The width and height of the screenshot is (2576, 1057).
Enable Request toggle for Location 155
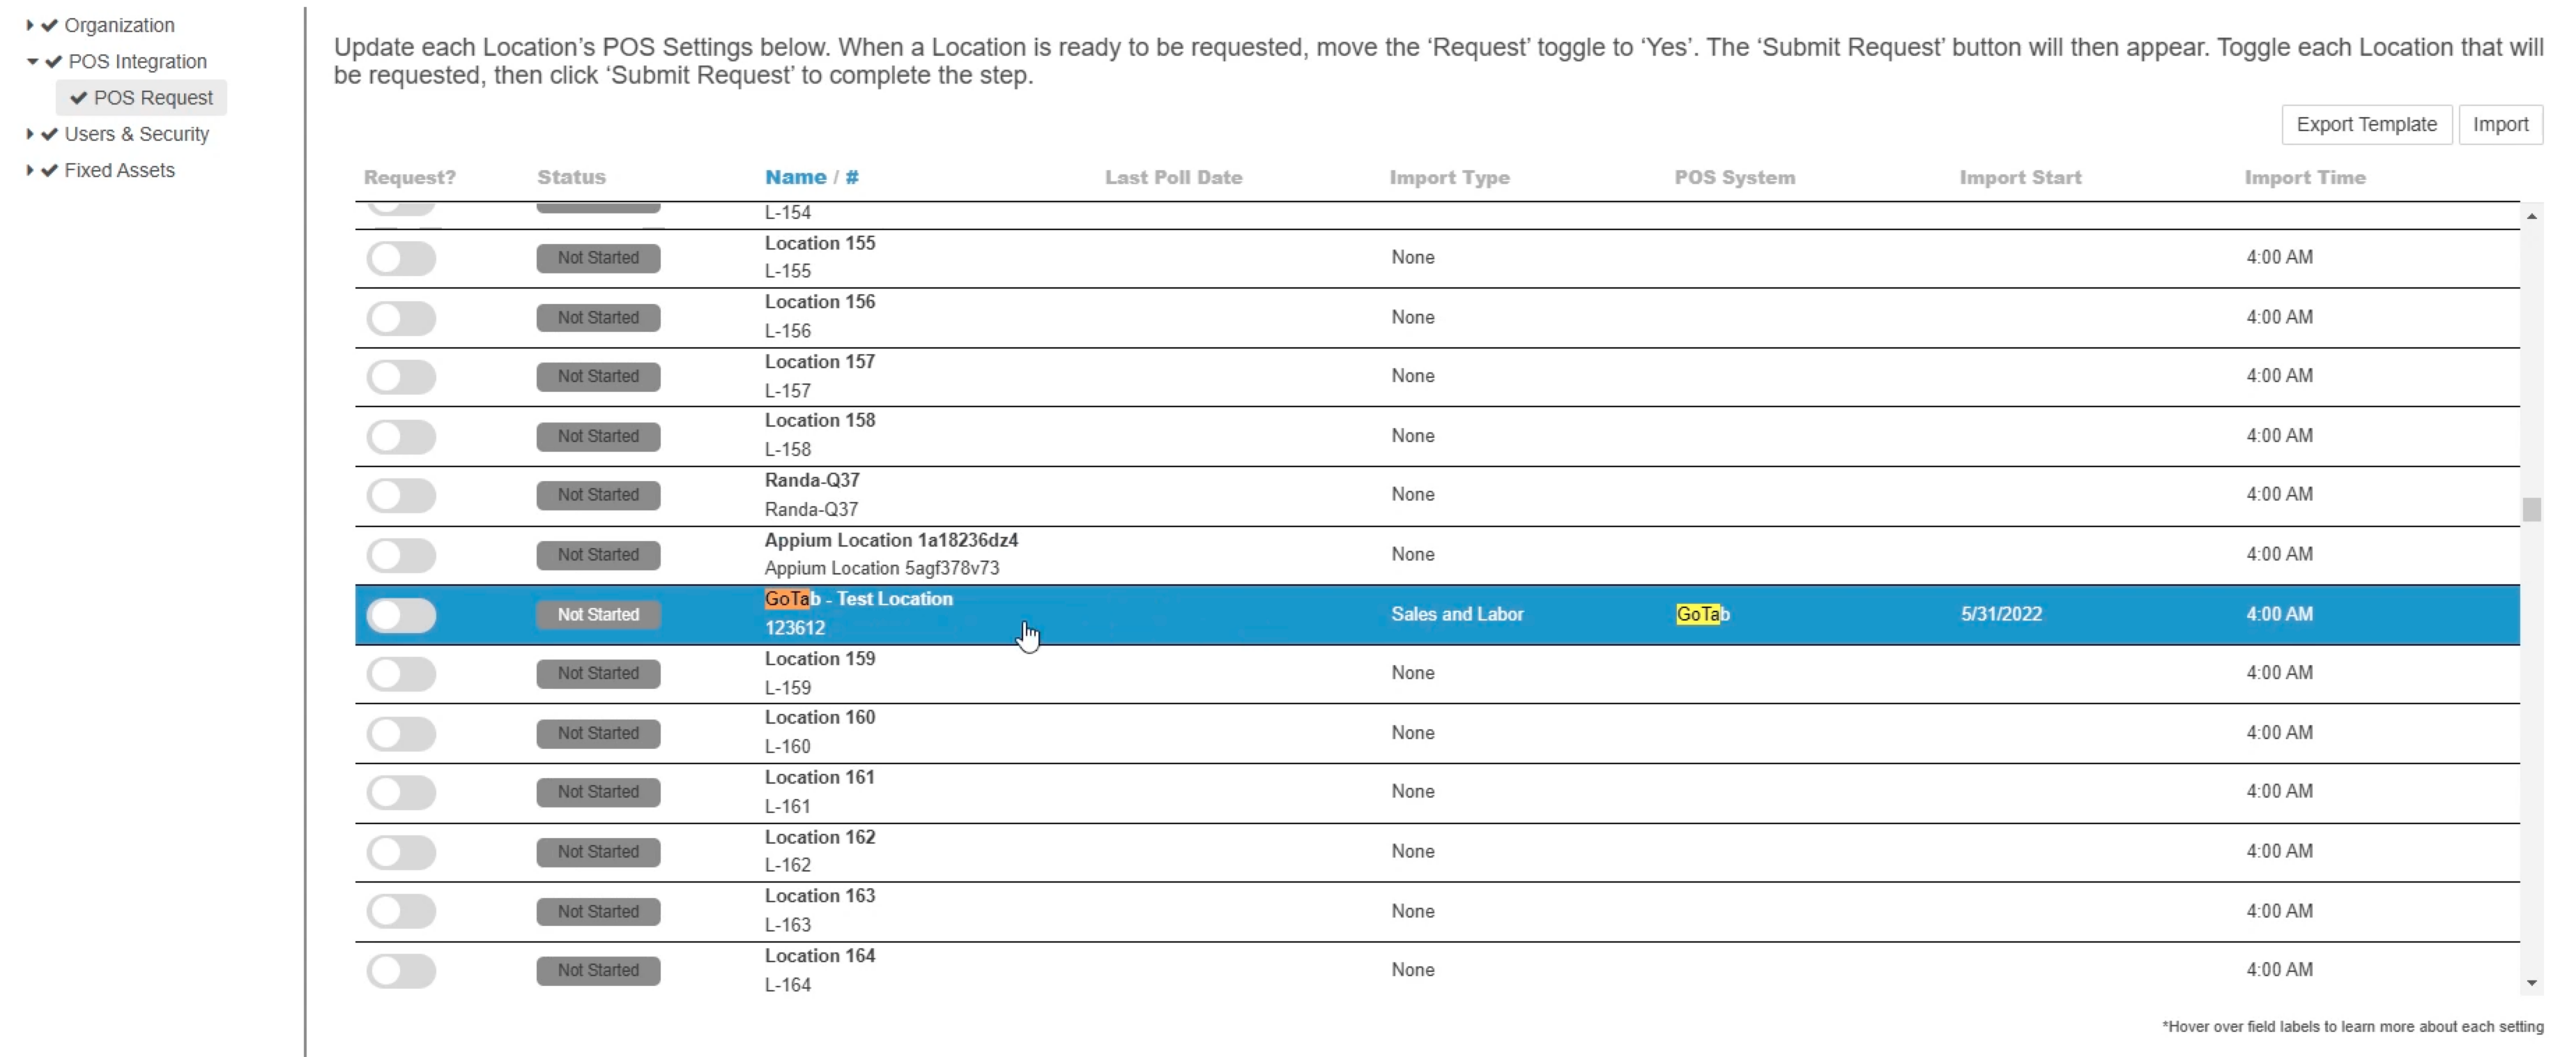(x=401, y=258)
